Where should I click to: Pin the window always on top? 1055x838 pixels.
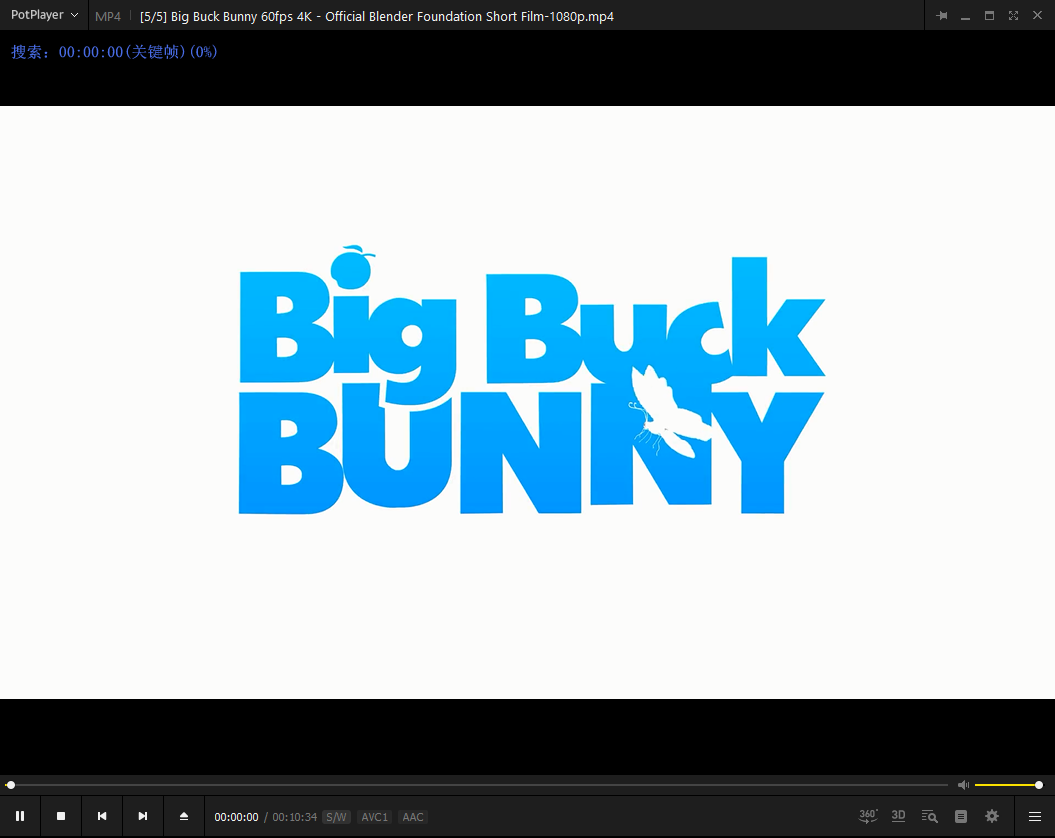click(x=941, y=15)
